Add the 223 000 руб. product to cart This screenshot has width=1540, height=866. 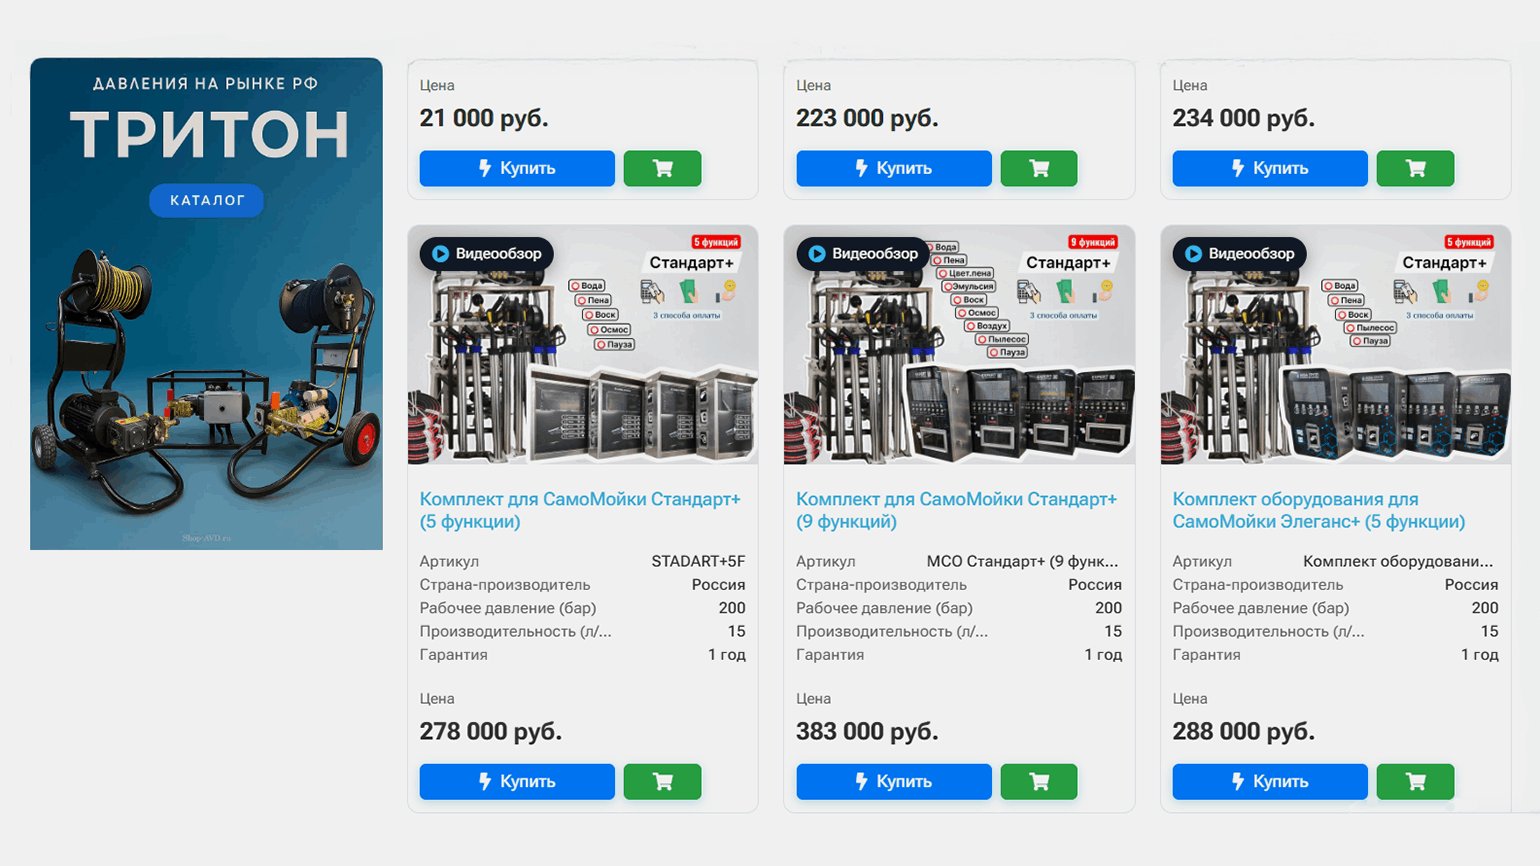1039,168
